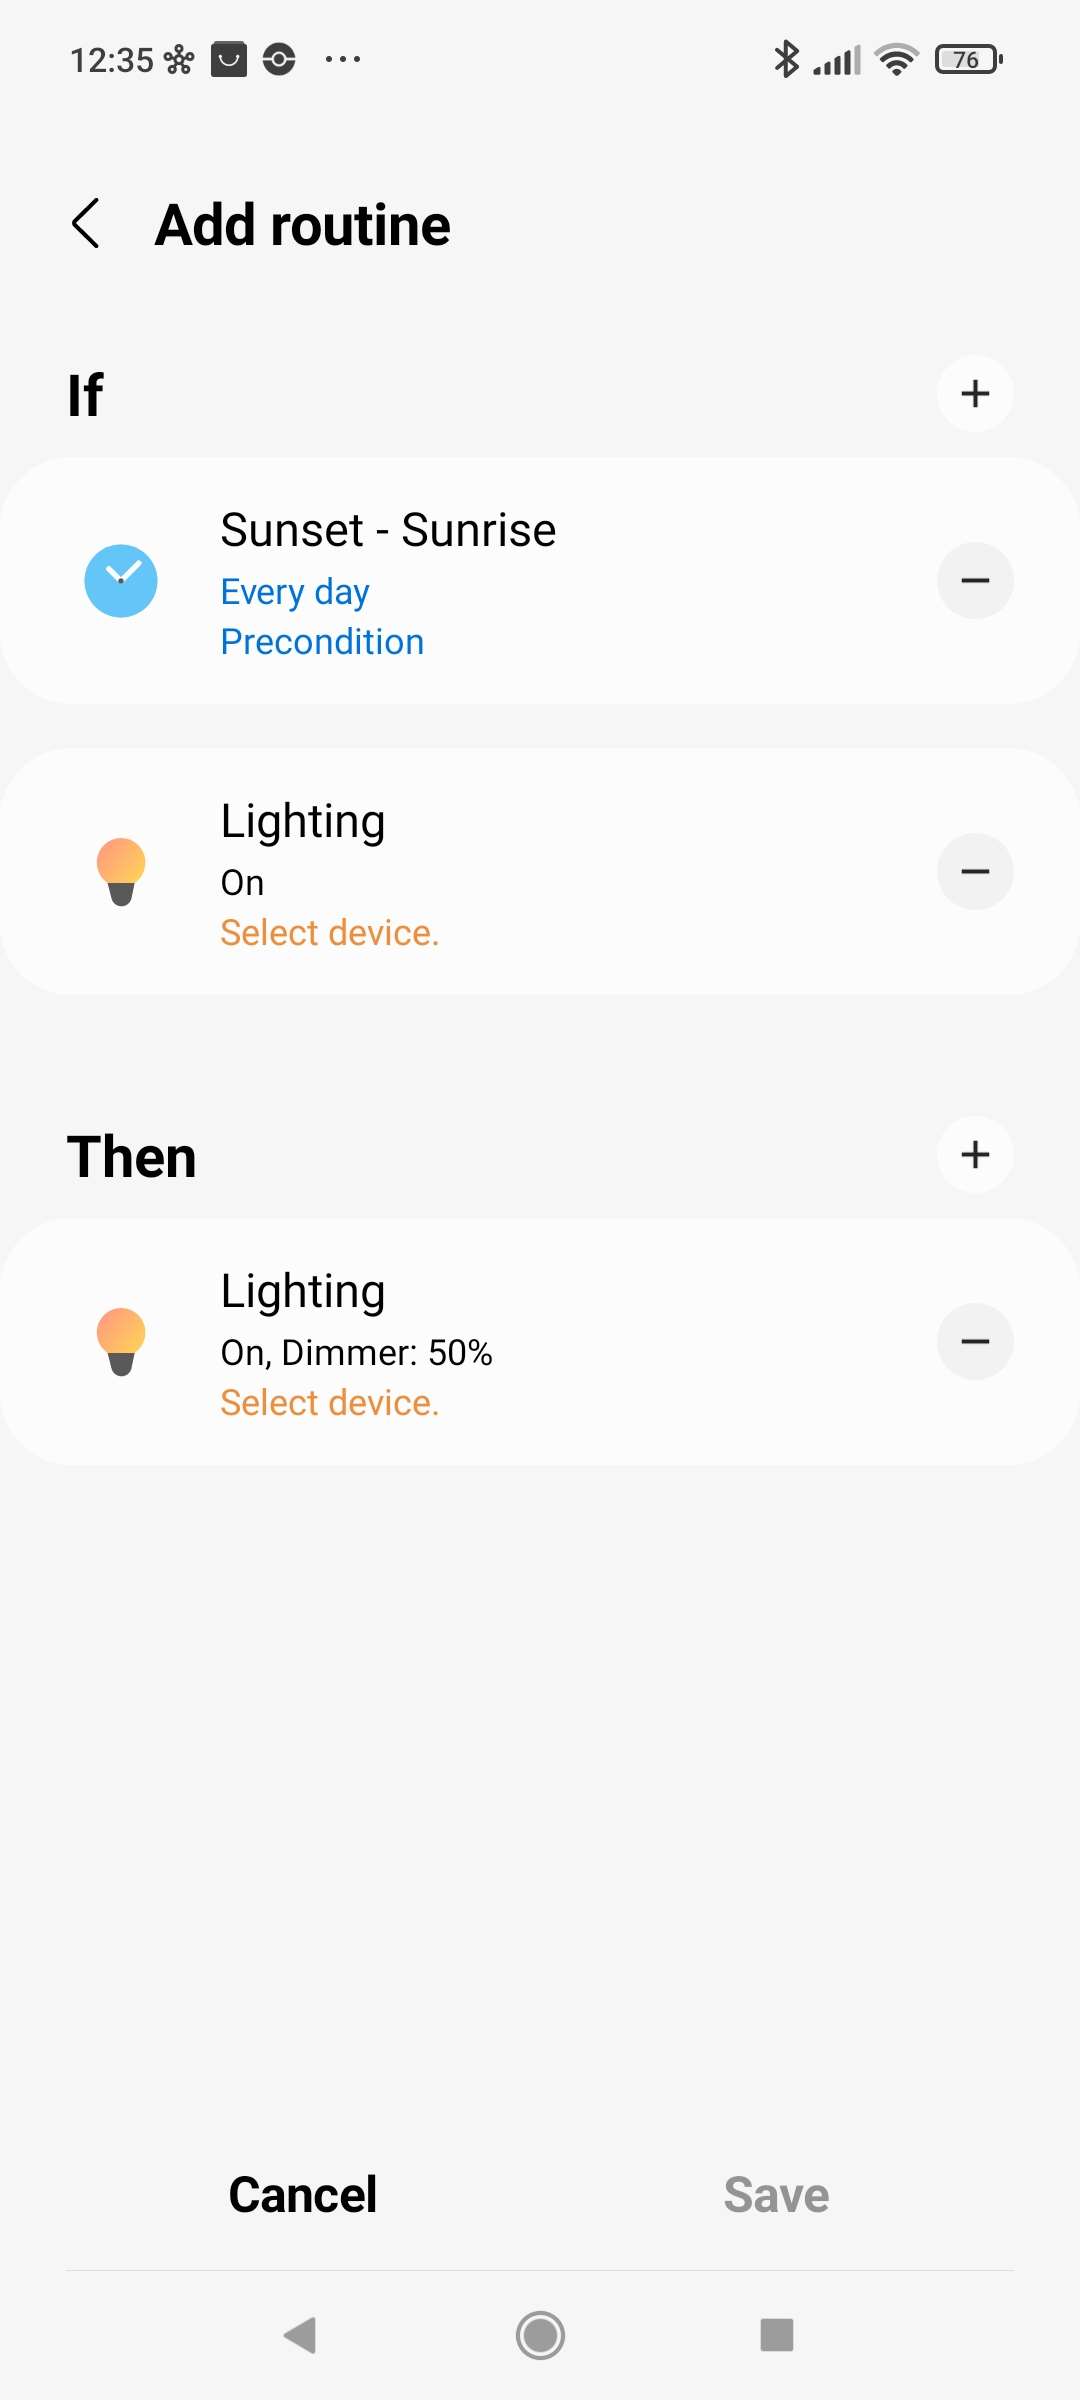Add a new Then action with plus
The height and width of the screenshot is (2400, 1080).
coord(975,1155)
